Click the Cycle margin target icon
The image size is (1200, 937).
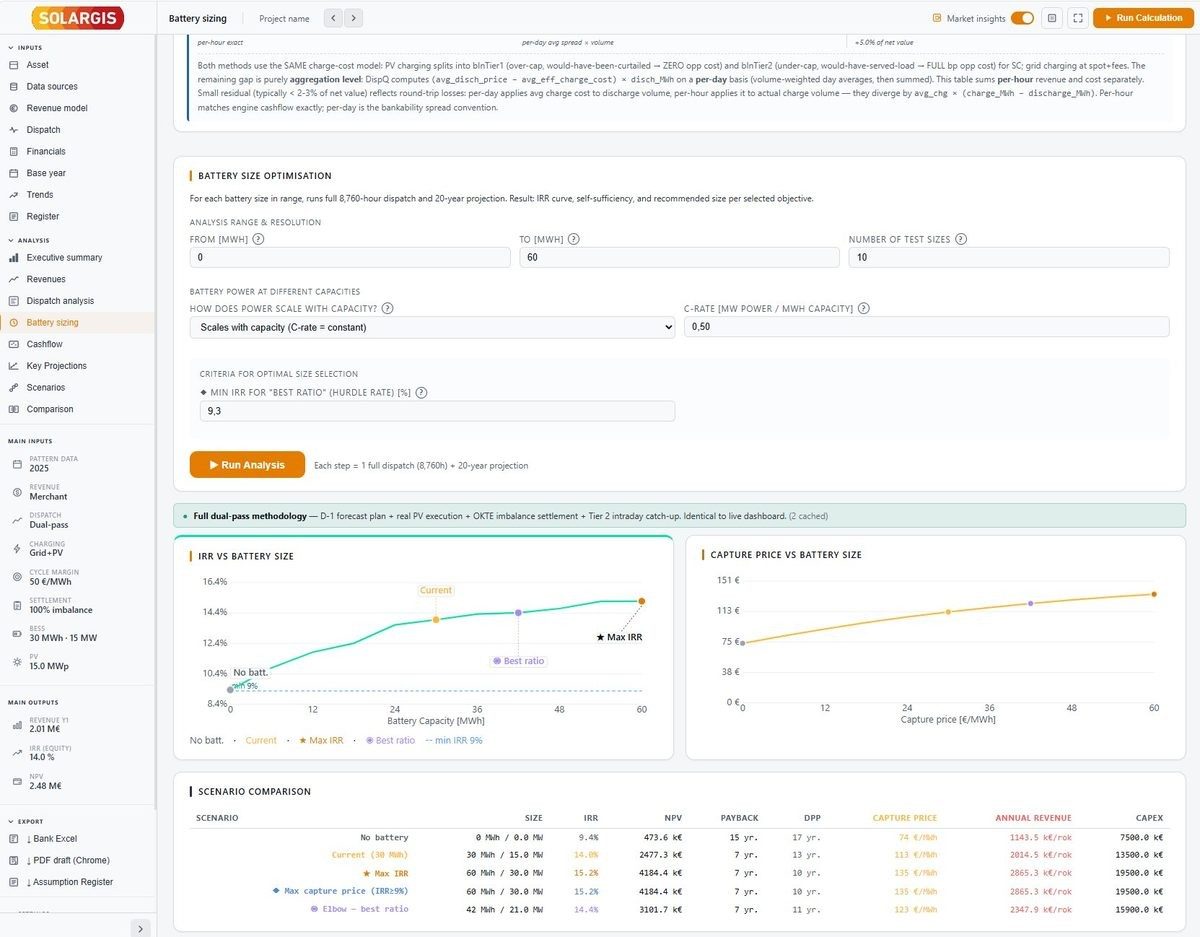(x=17, y=577)
